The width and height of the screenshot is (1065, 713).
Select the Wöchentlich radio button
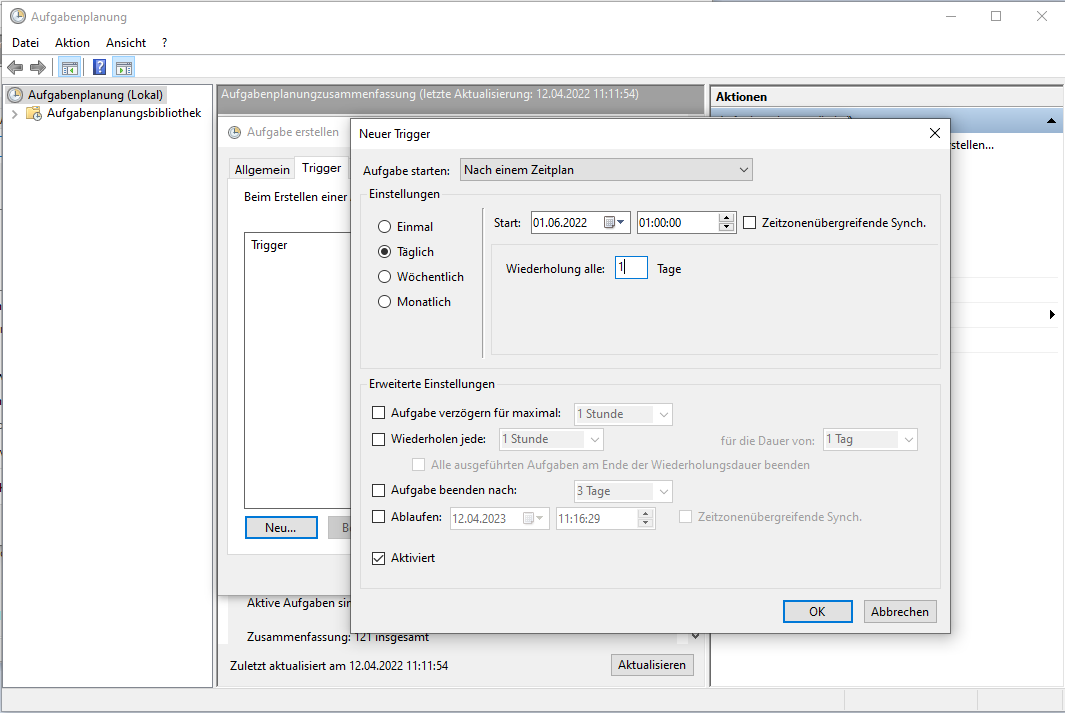coord(384,277)
